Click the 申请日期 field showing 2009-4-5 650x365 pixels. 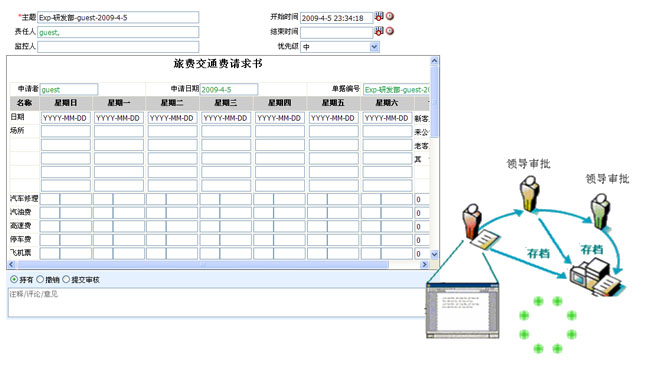pyautogui.click(x=228, y=89)
